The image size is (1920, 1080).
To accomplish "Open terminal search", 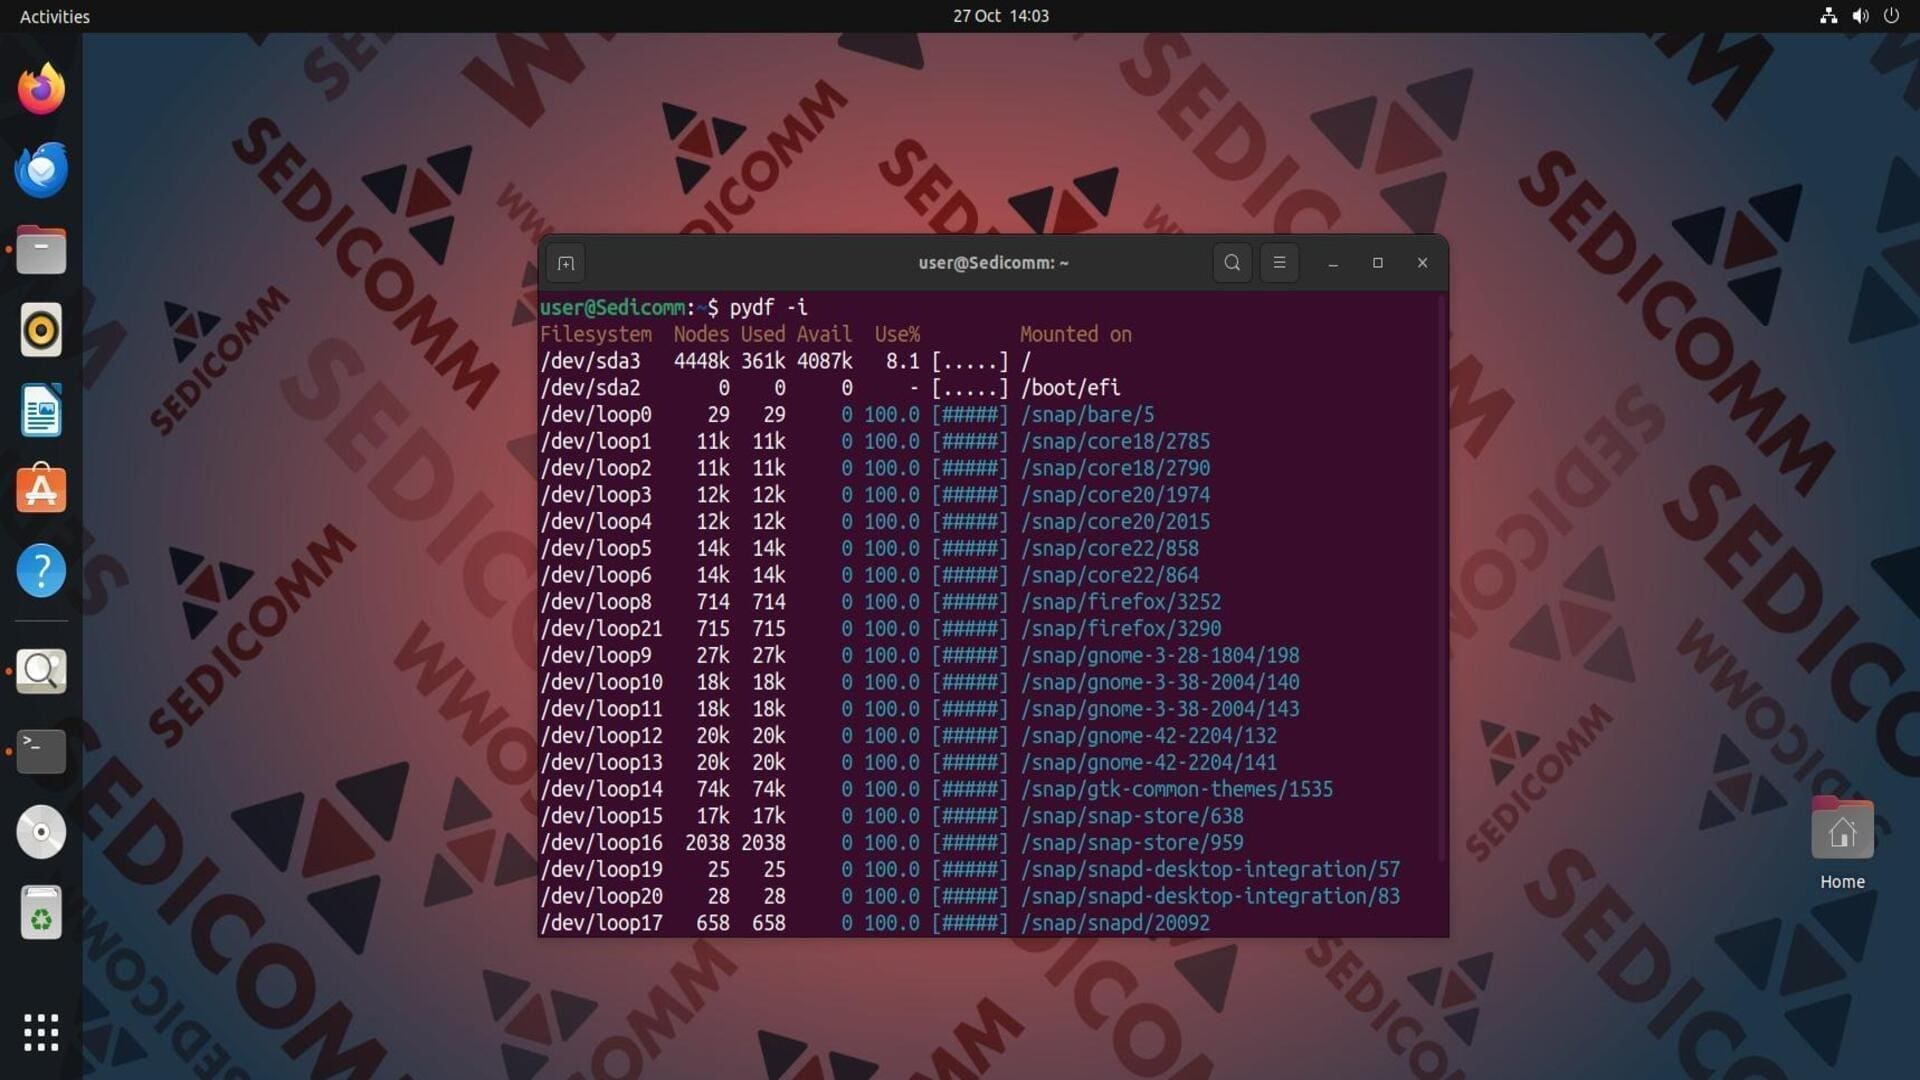I will 1232,263.
